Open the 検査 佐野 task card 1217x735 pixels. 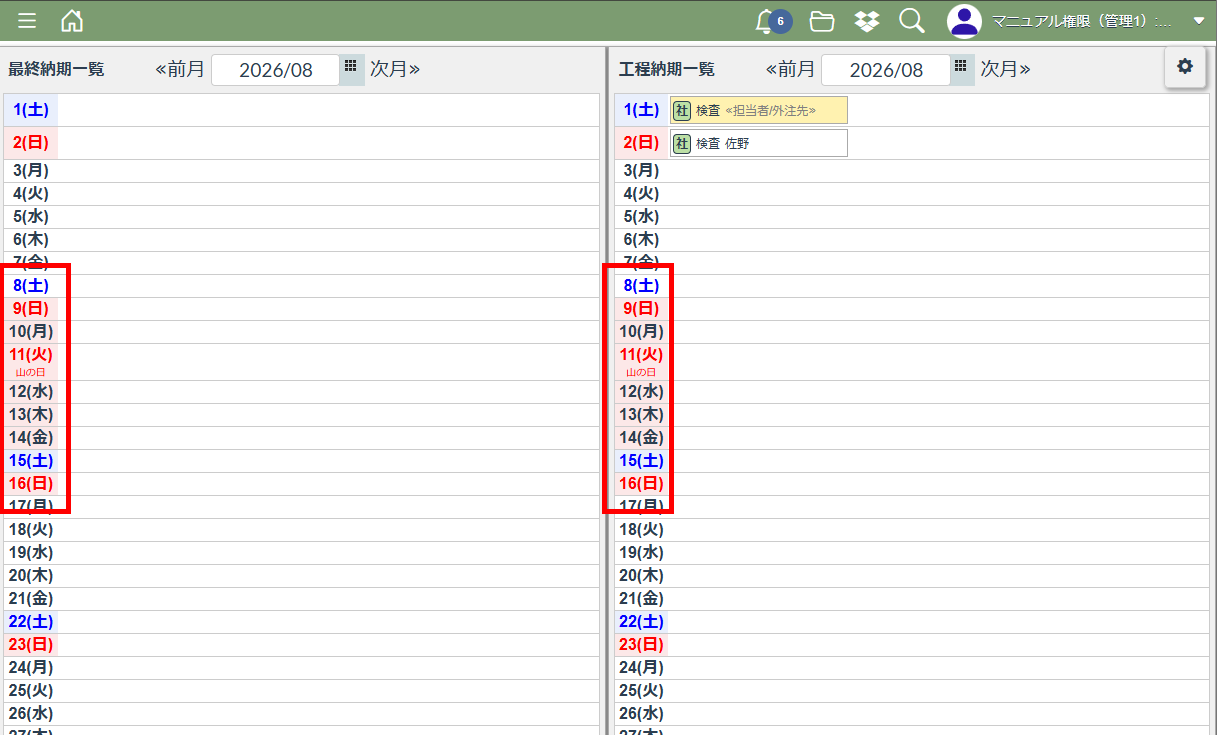point(759,143)
